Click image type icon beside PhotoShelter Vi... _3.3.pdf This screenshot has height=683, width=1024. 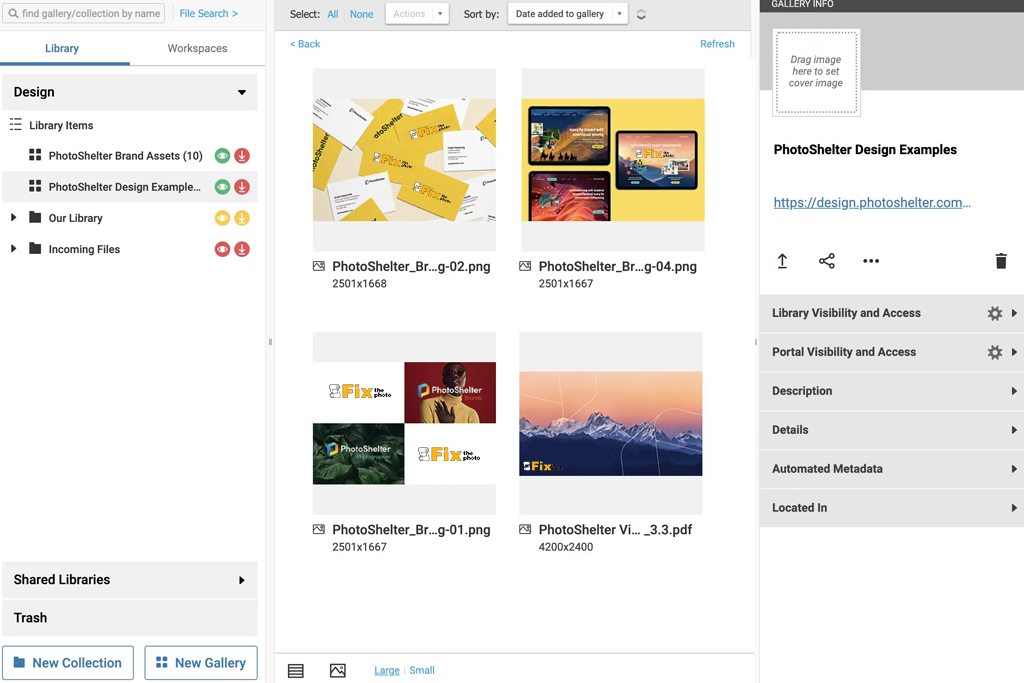[525, 530]
